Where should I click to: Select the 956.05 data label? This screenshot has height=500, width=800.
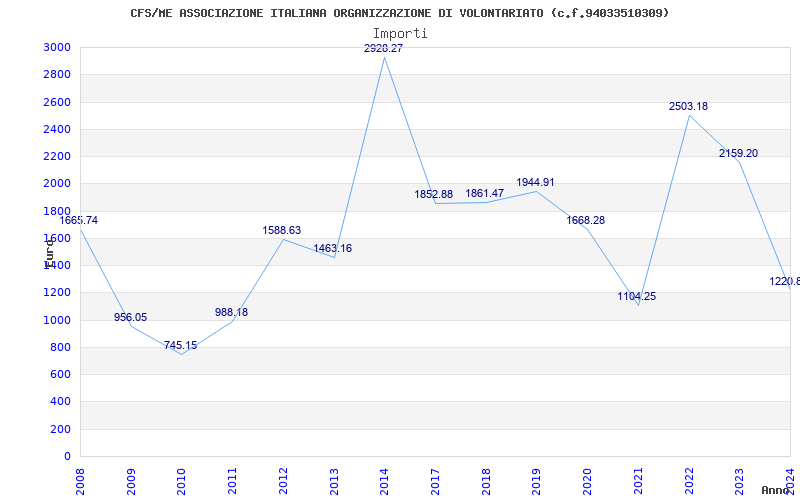point(130,317)
